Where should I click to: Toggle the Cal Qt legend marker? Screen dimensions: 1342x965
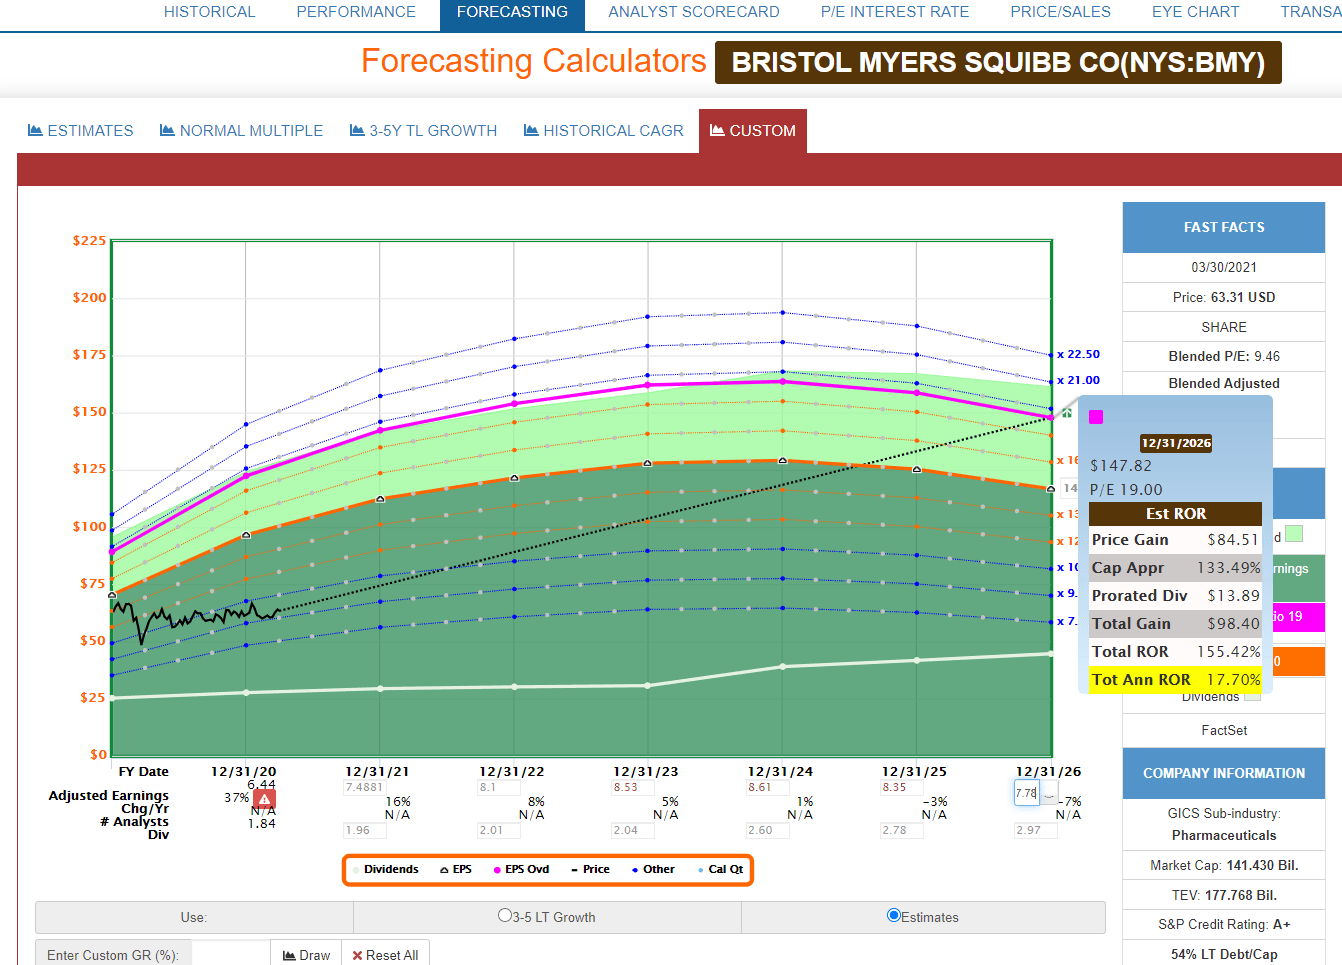(700, 870)
